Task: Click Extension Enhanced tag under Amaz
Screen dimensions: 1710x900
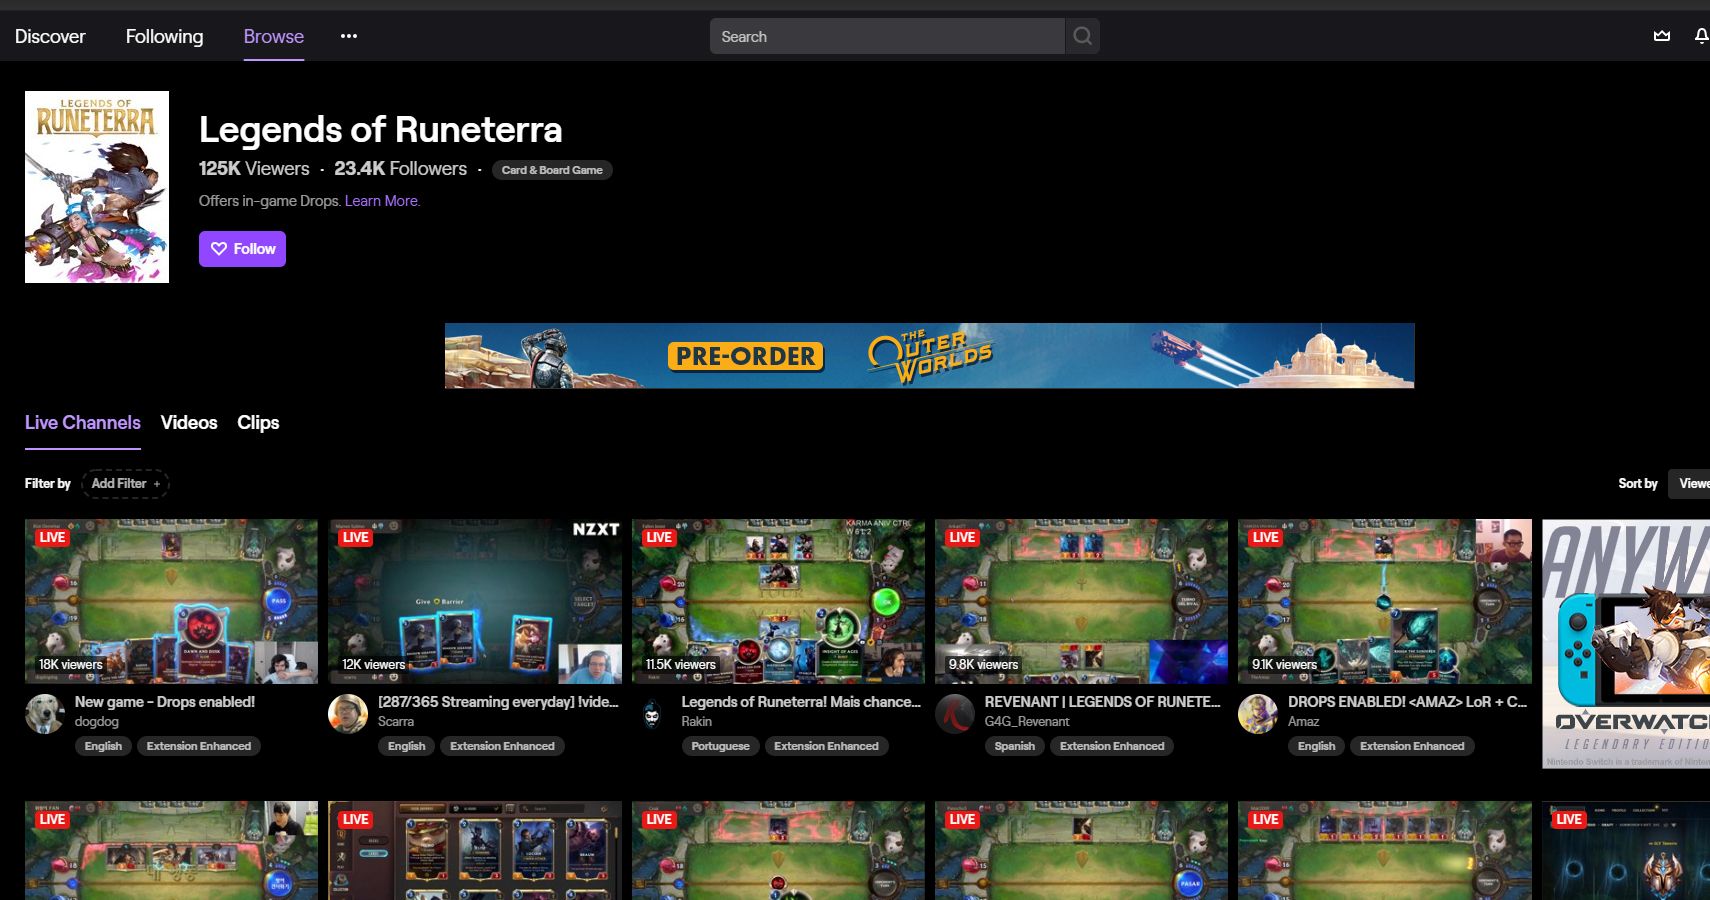Action: tap(1412, 746)
